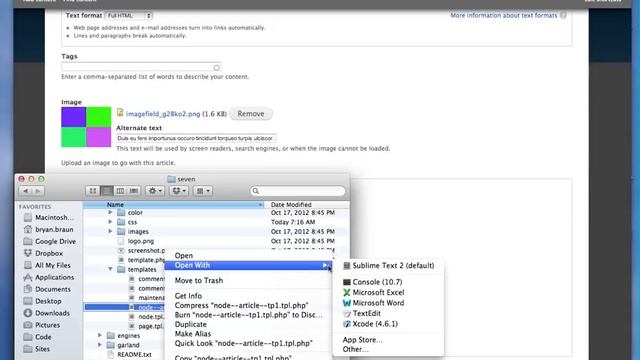Switch Finder to column view
This screenshot has width=640, height=360.
coord(120,191)
